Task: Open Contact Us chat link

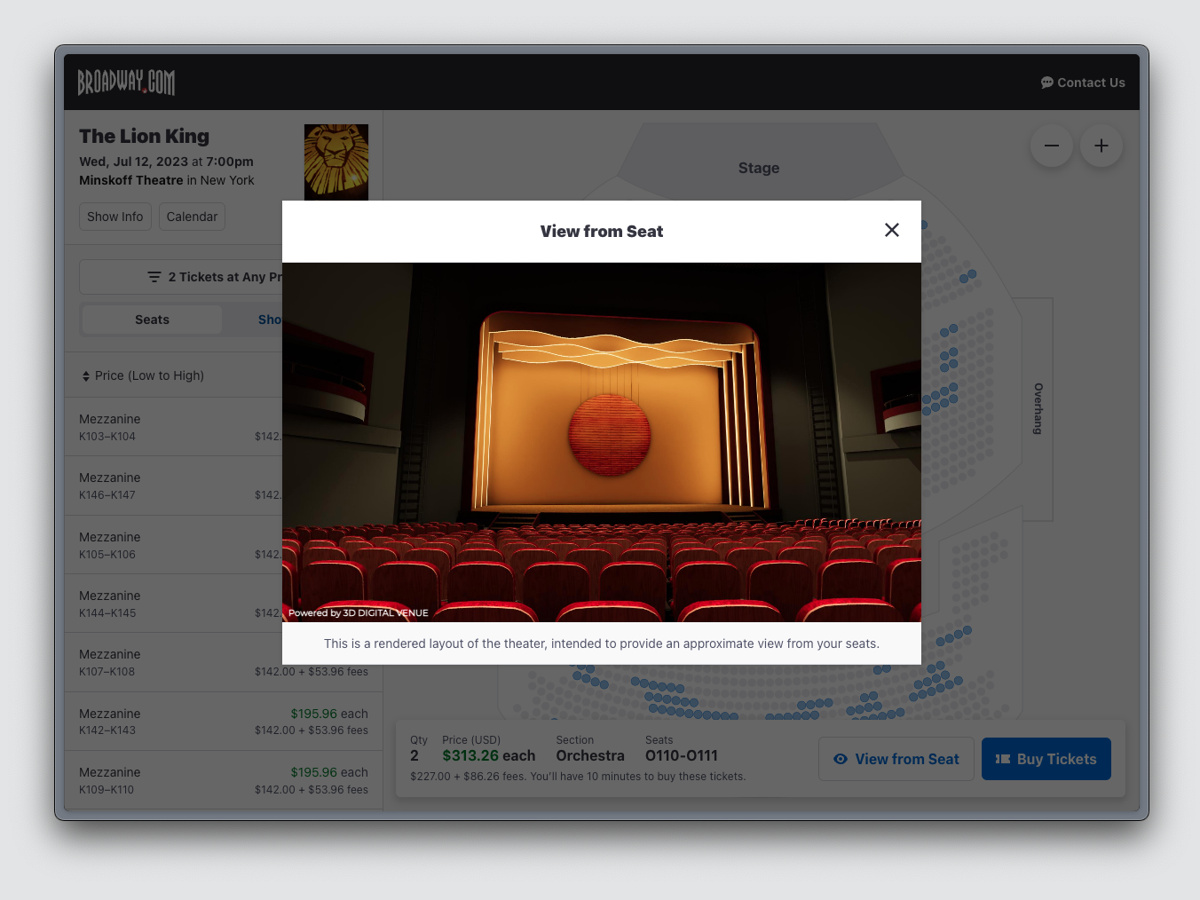Action: pos(1083,83)
